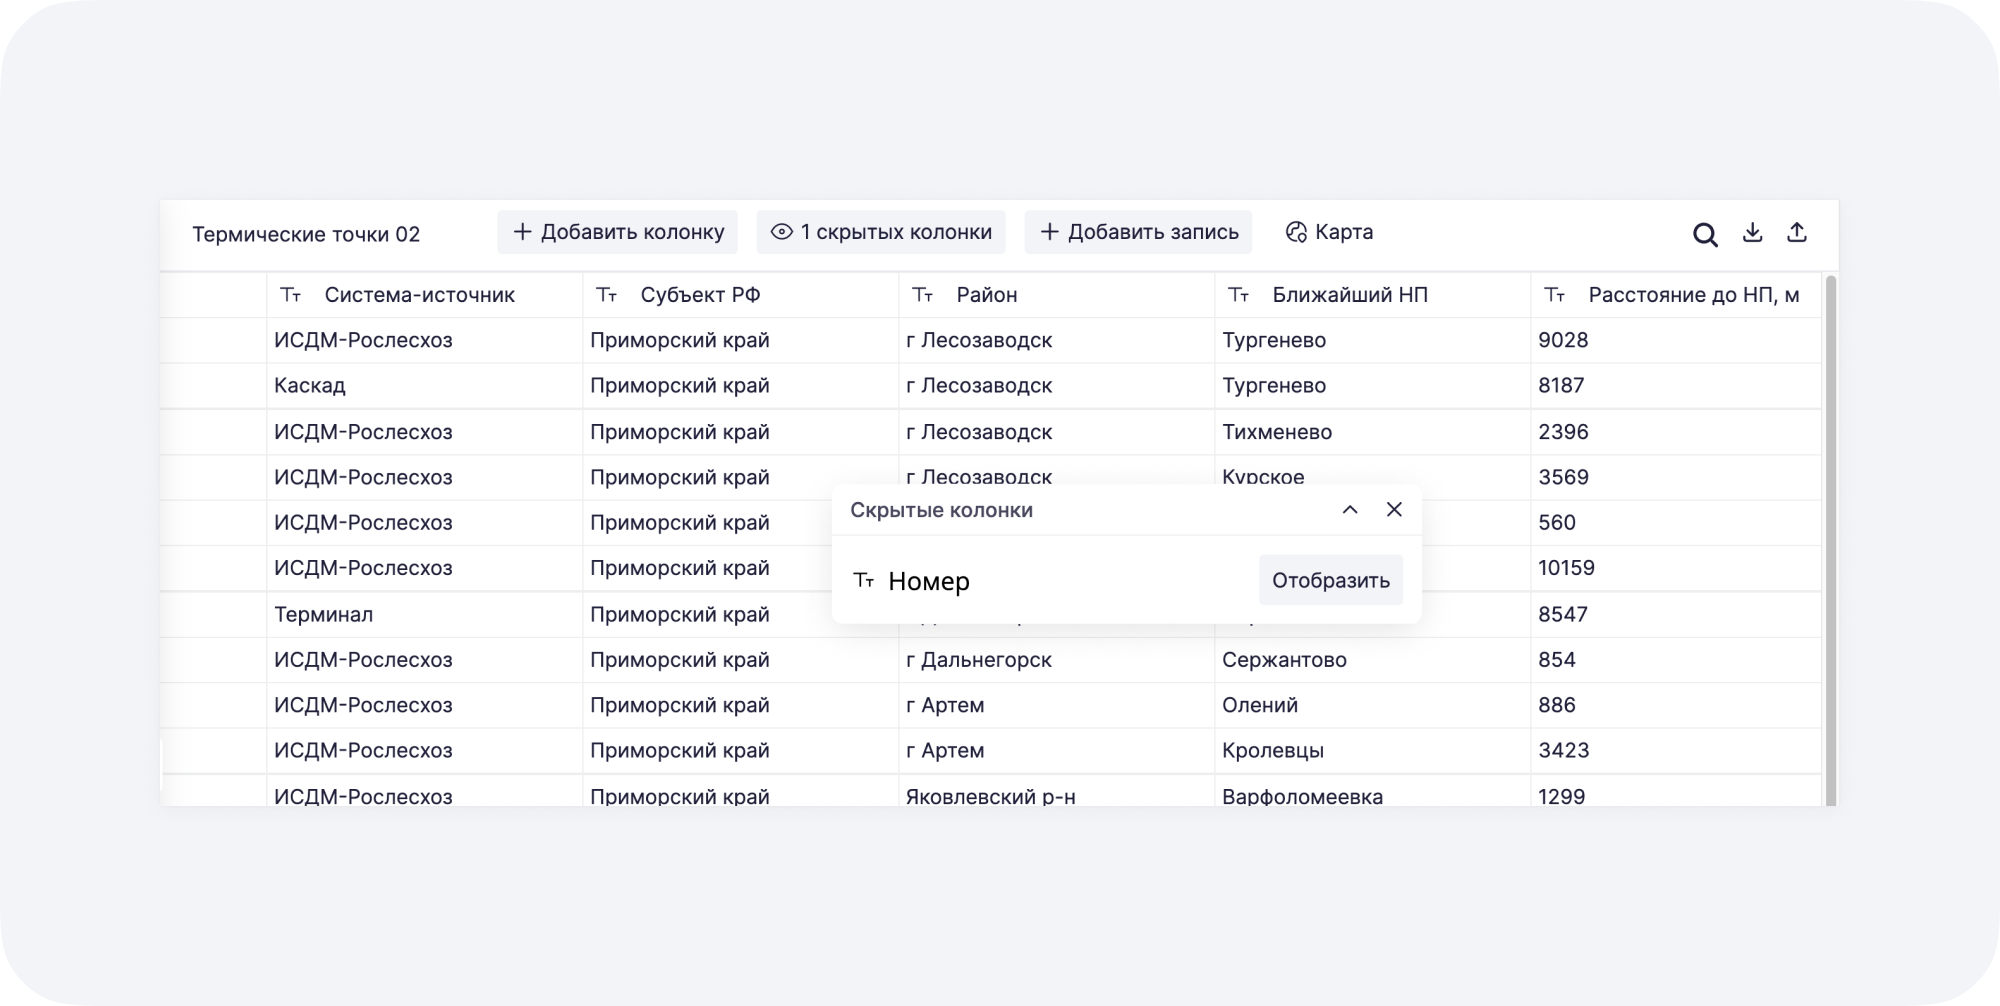Screen dimensions: 2000x1006
Task: Toggle the eye icon on hidden columns button
Action: 781,231
